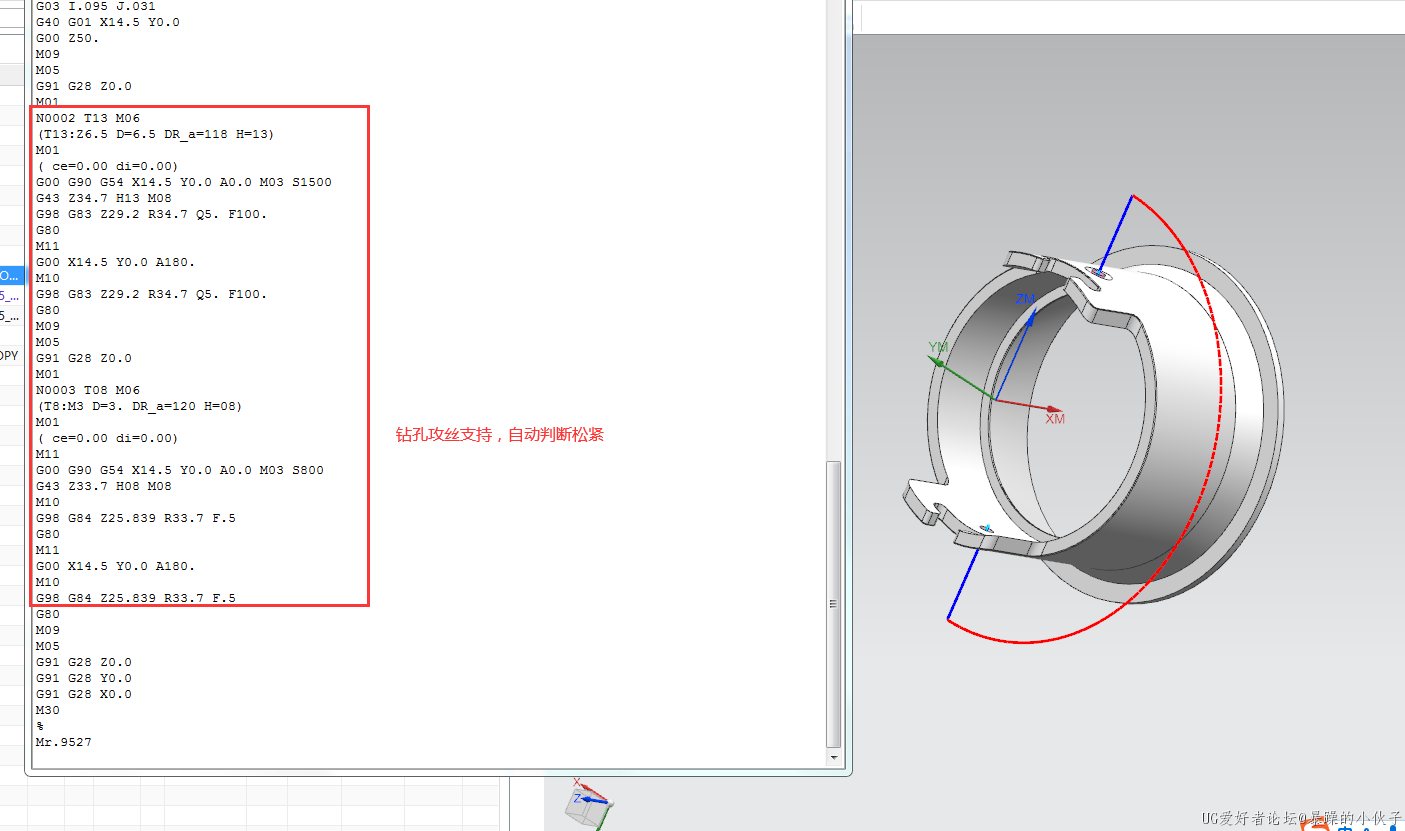This screenshot has height=831, width=1405.
Task: Click the down arrow of the listing scrollbar
Action: pyautogui.click(x=834, y=757)
